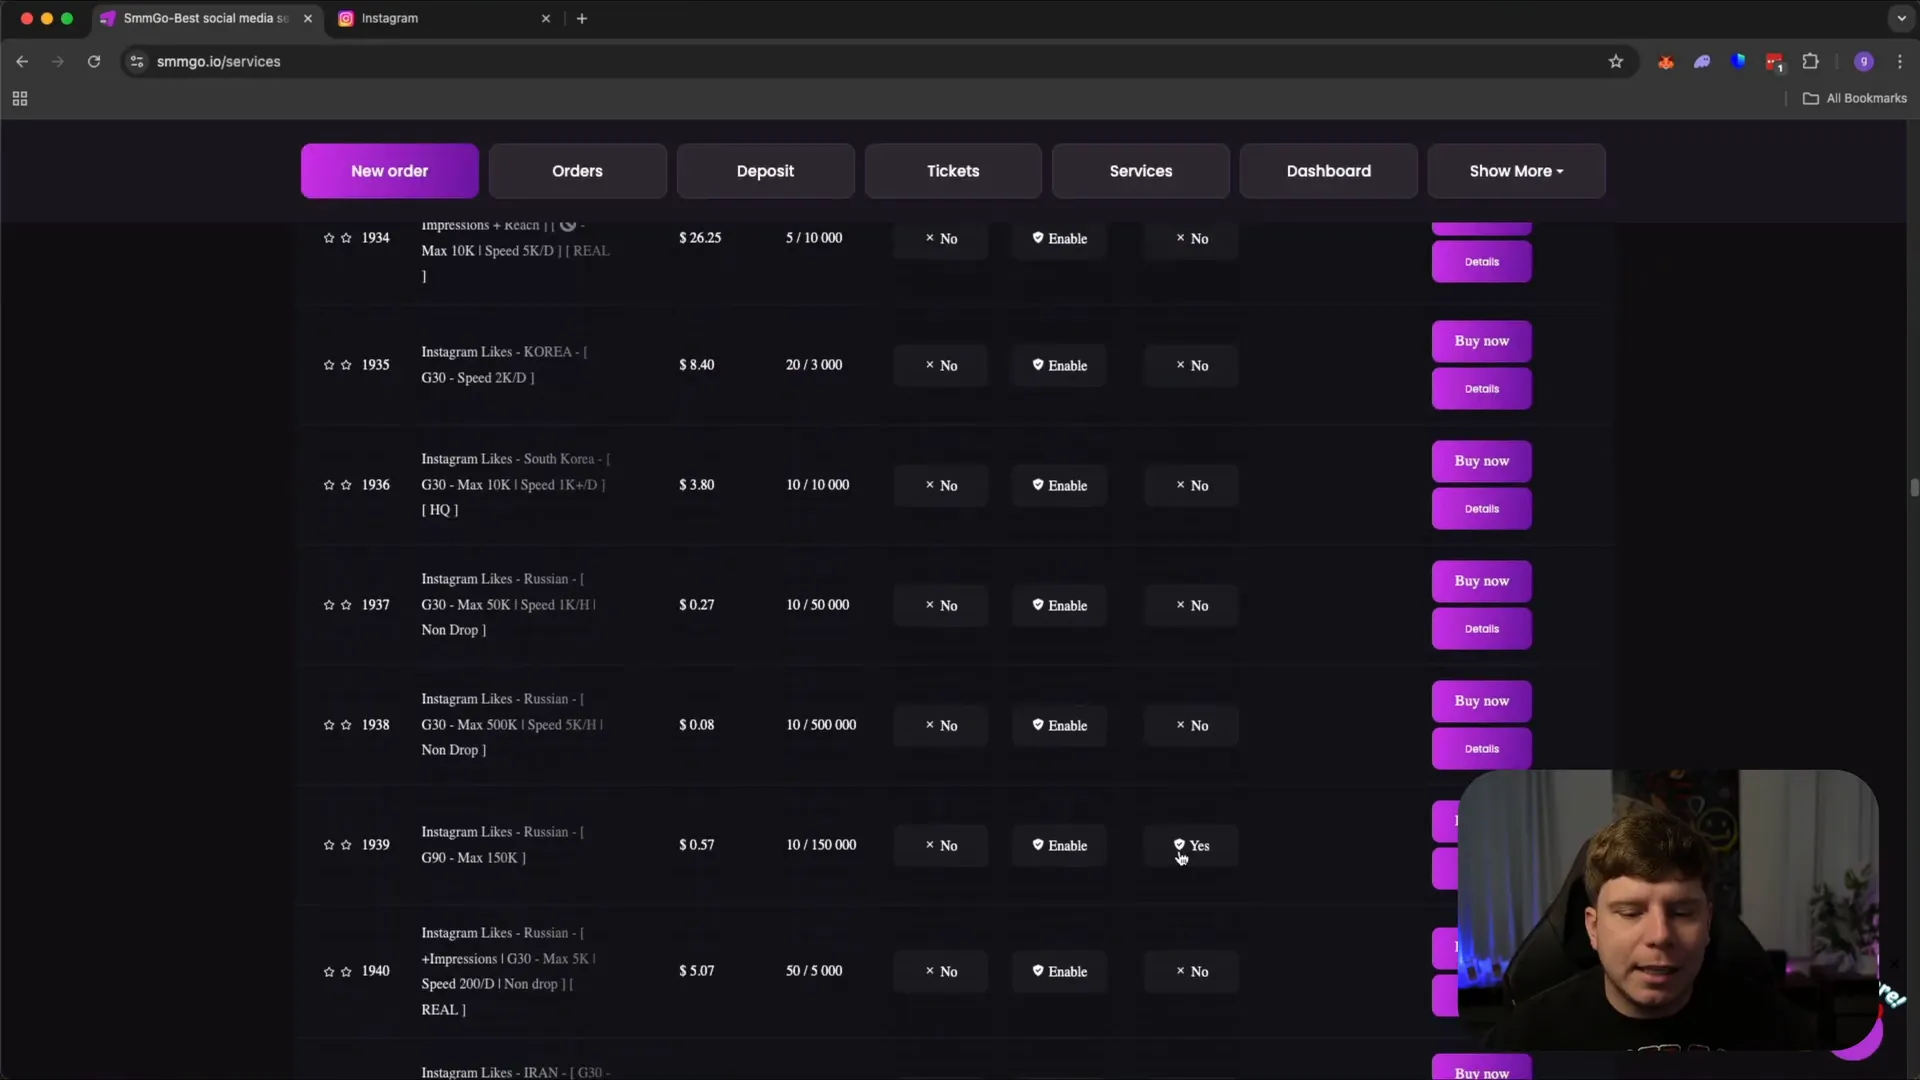Click the address bar URL smmgo.io/services
This screenshot has height=1080, width=1920.
pos(218,62)
